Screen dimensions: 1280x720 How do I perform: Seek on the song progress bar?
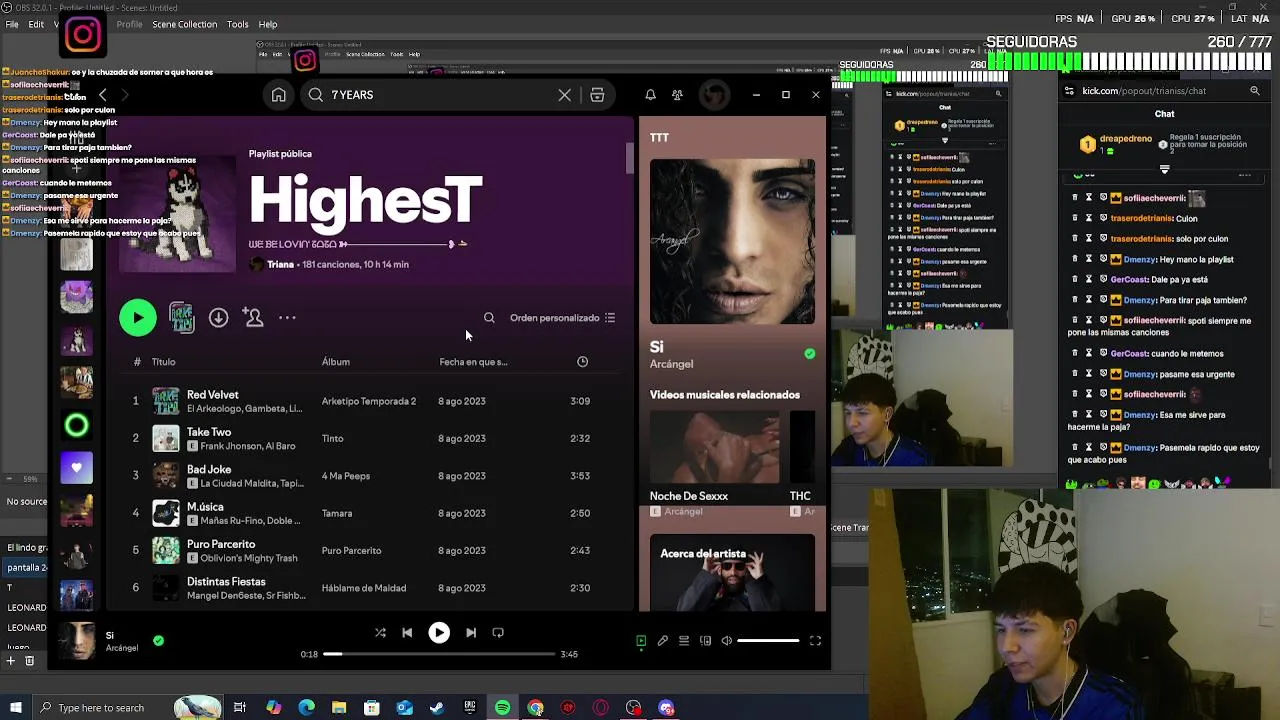click(x=439, y=654)
